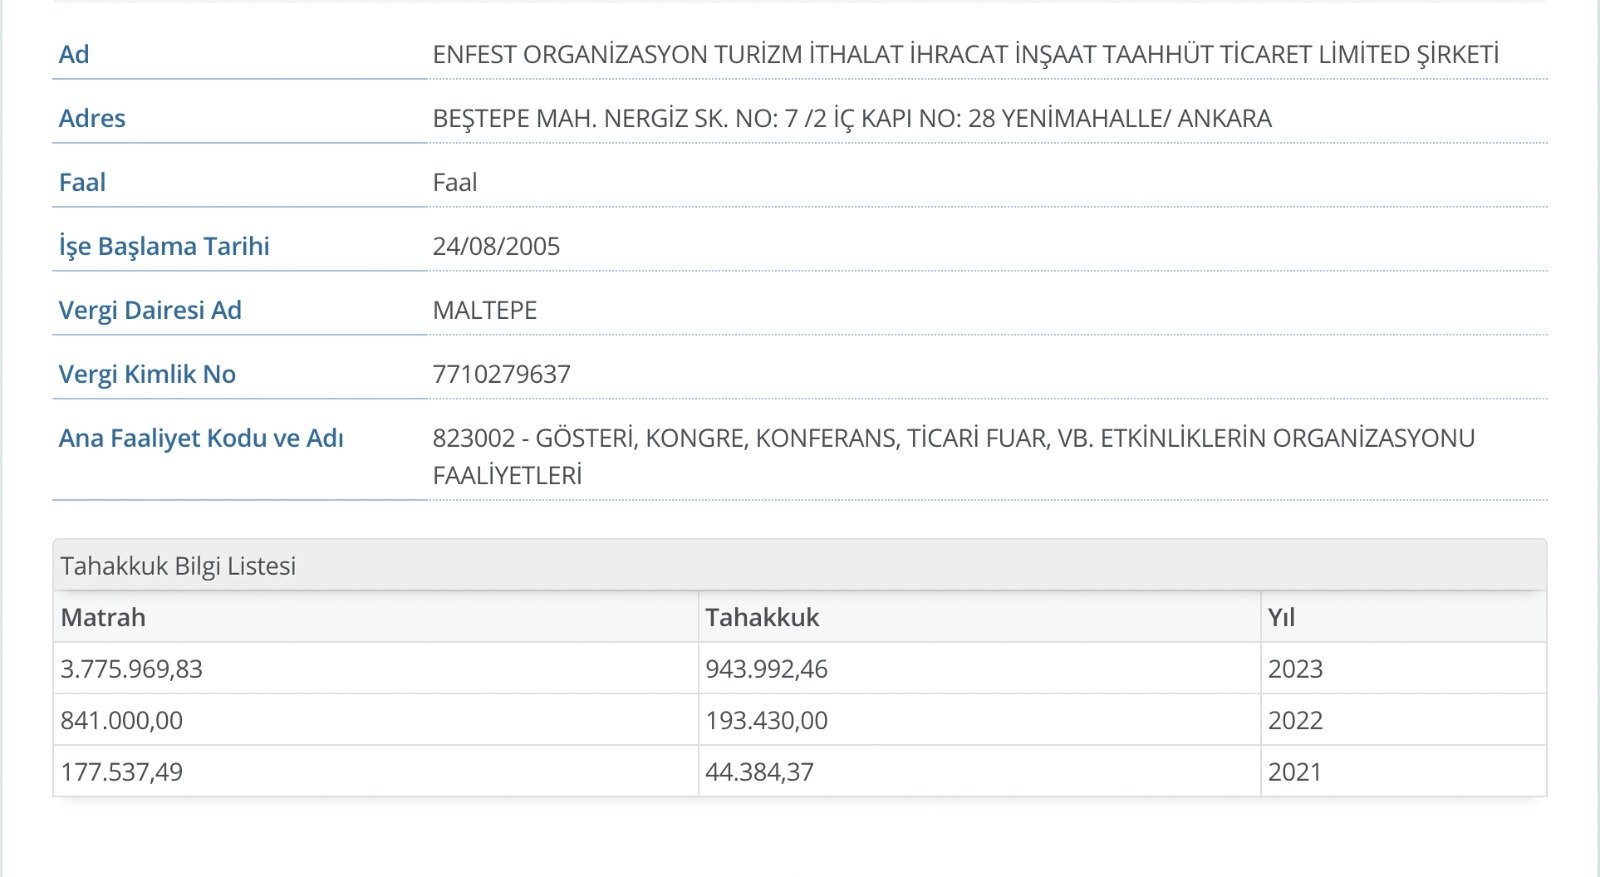Click the 'Faal' field label
Screen dimensions: 1600x877
82,182
